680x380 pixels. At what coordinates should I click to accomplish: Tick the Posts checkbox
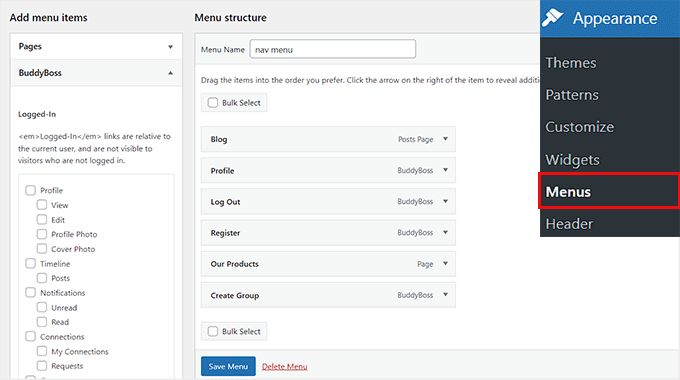42,278
